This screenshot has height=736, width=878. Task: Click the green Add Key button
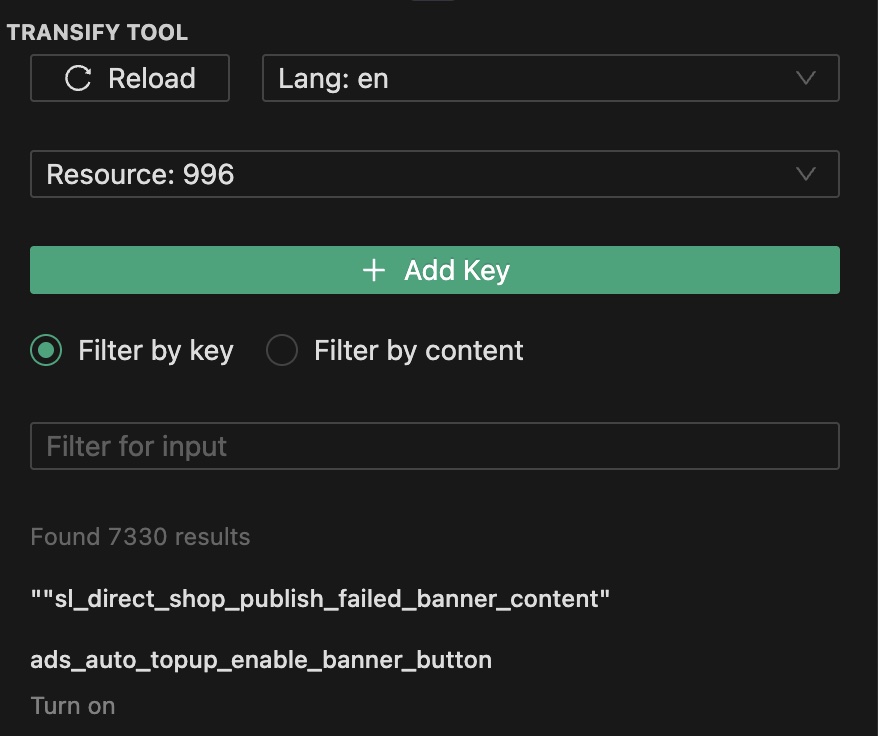435,270
